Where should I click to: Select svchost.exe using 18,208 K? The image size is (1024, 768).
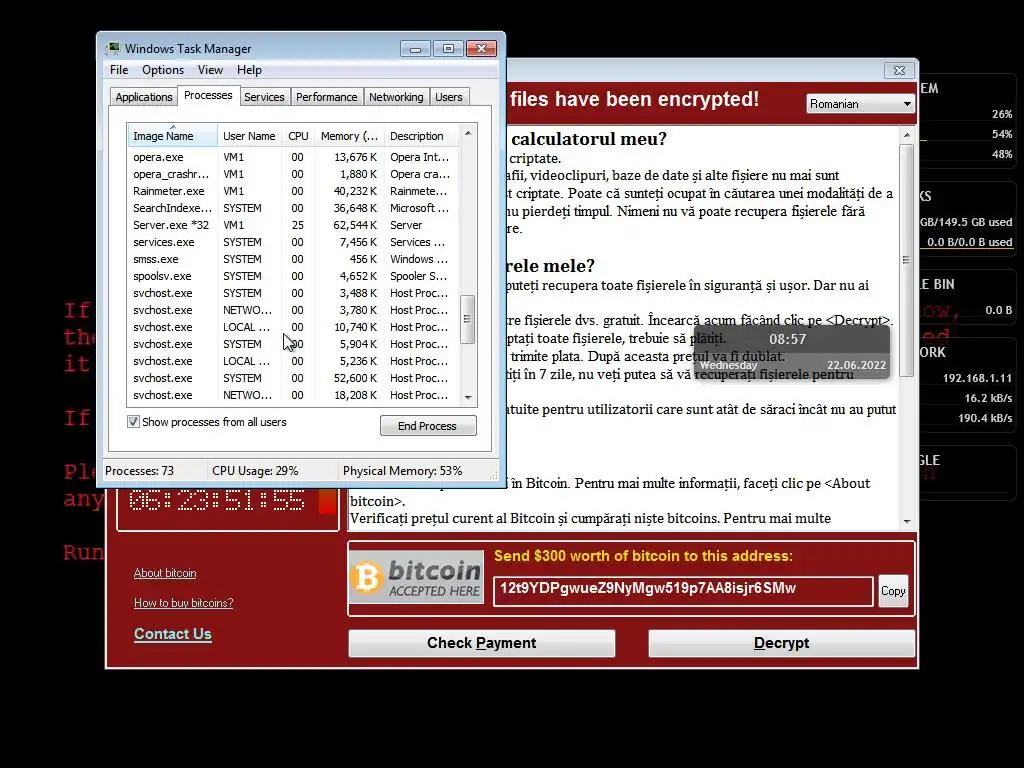[294, 394]
